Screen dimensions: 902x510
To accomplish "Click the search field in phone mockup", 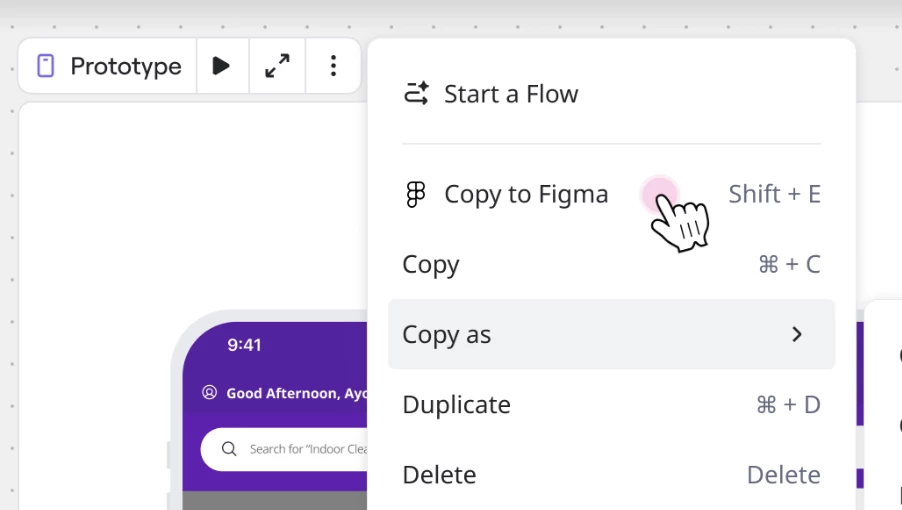I will tap(285, 449).
